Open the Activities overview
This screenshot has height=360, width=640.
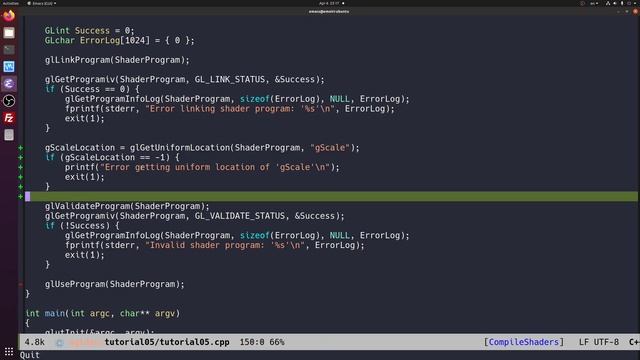pyautogui.click(x=11, y=3)
